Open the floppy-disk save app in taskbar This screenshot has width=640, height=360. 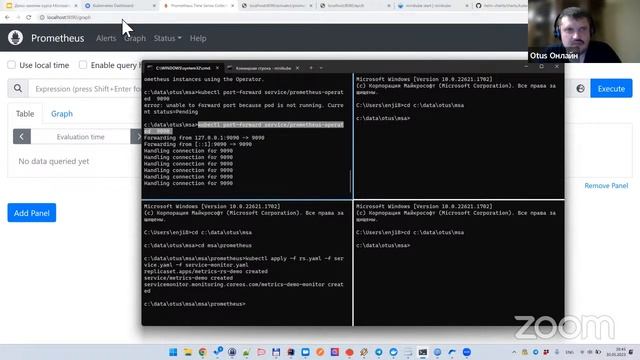pos(276,352)
